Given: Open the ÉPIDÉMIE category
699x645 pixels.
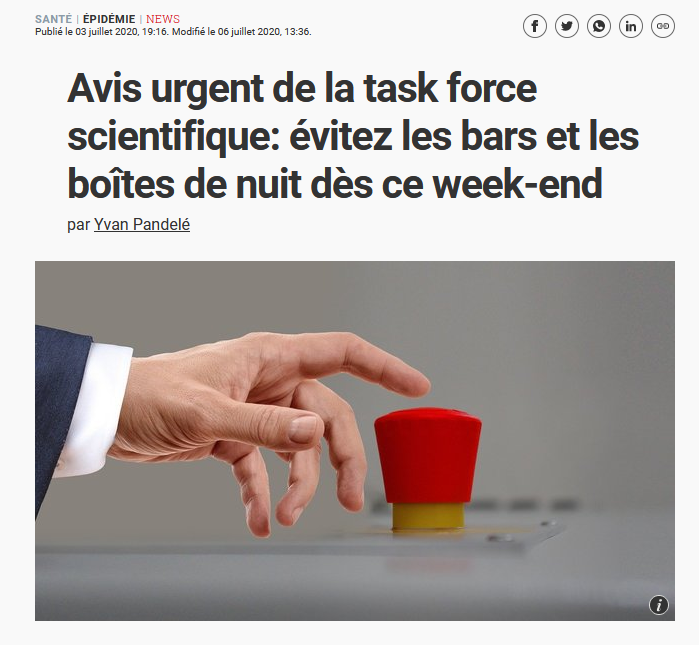Looking at the screenshot, I should (109, 19).
